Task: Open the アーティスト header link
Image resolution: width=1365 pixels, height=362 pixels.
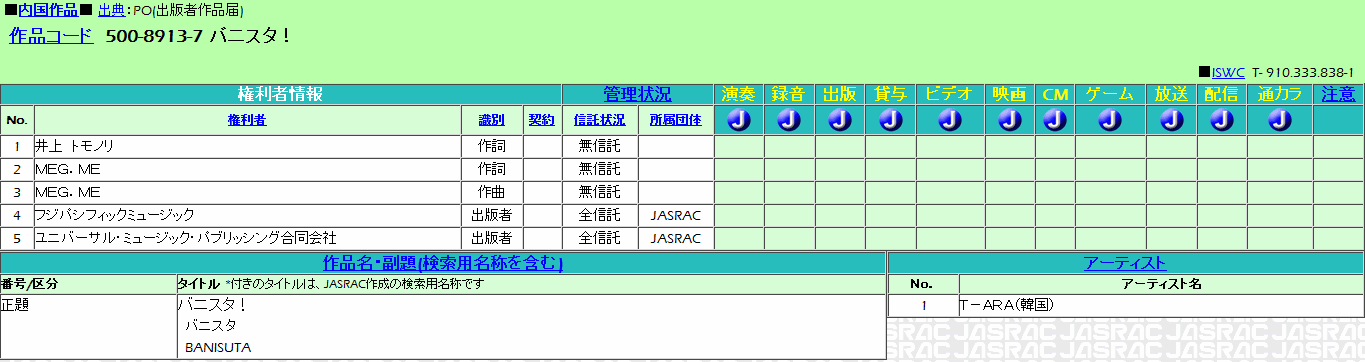Action: [1125, 263]
